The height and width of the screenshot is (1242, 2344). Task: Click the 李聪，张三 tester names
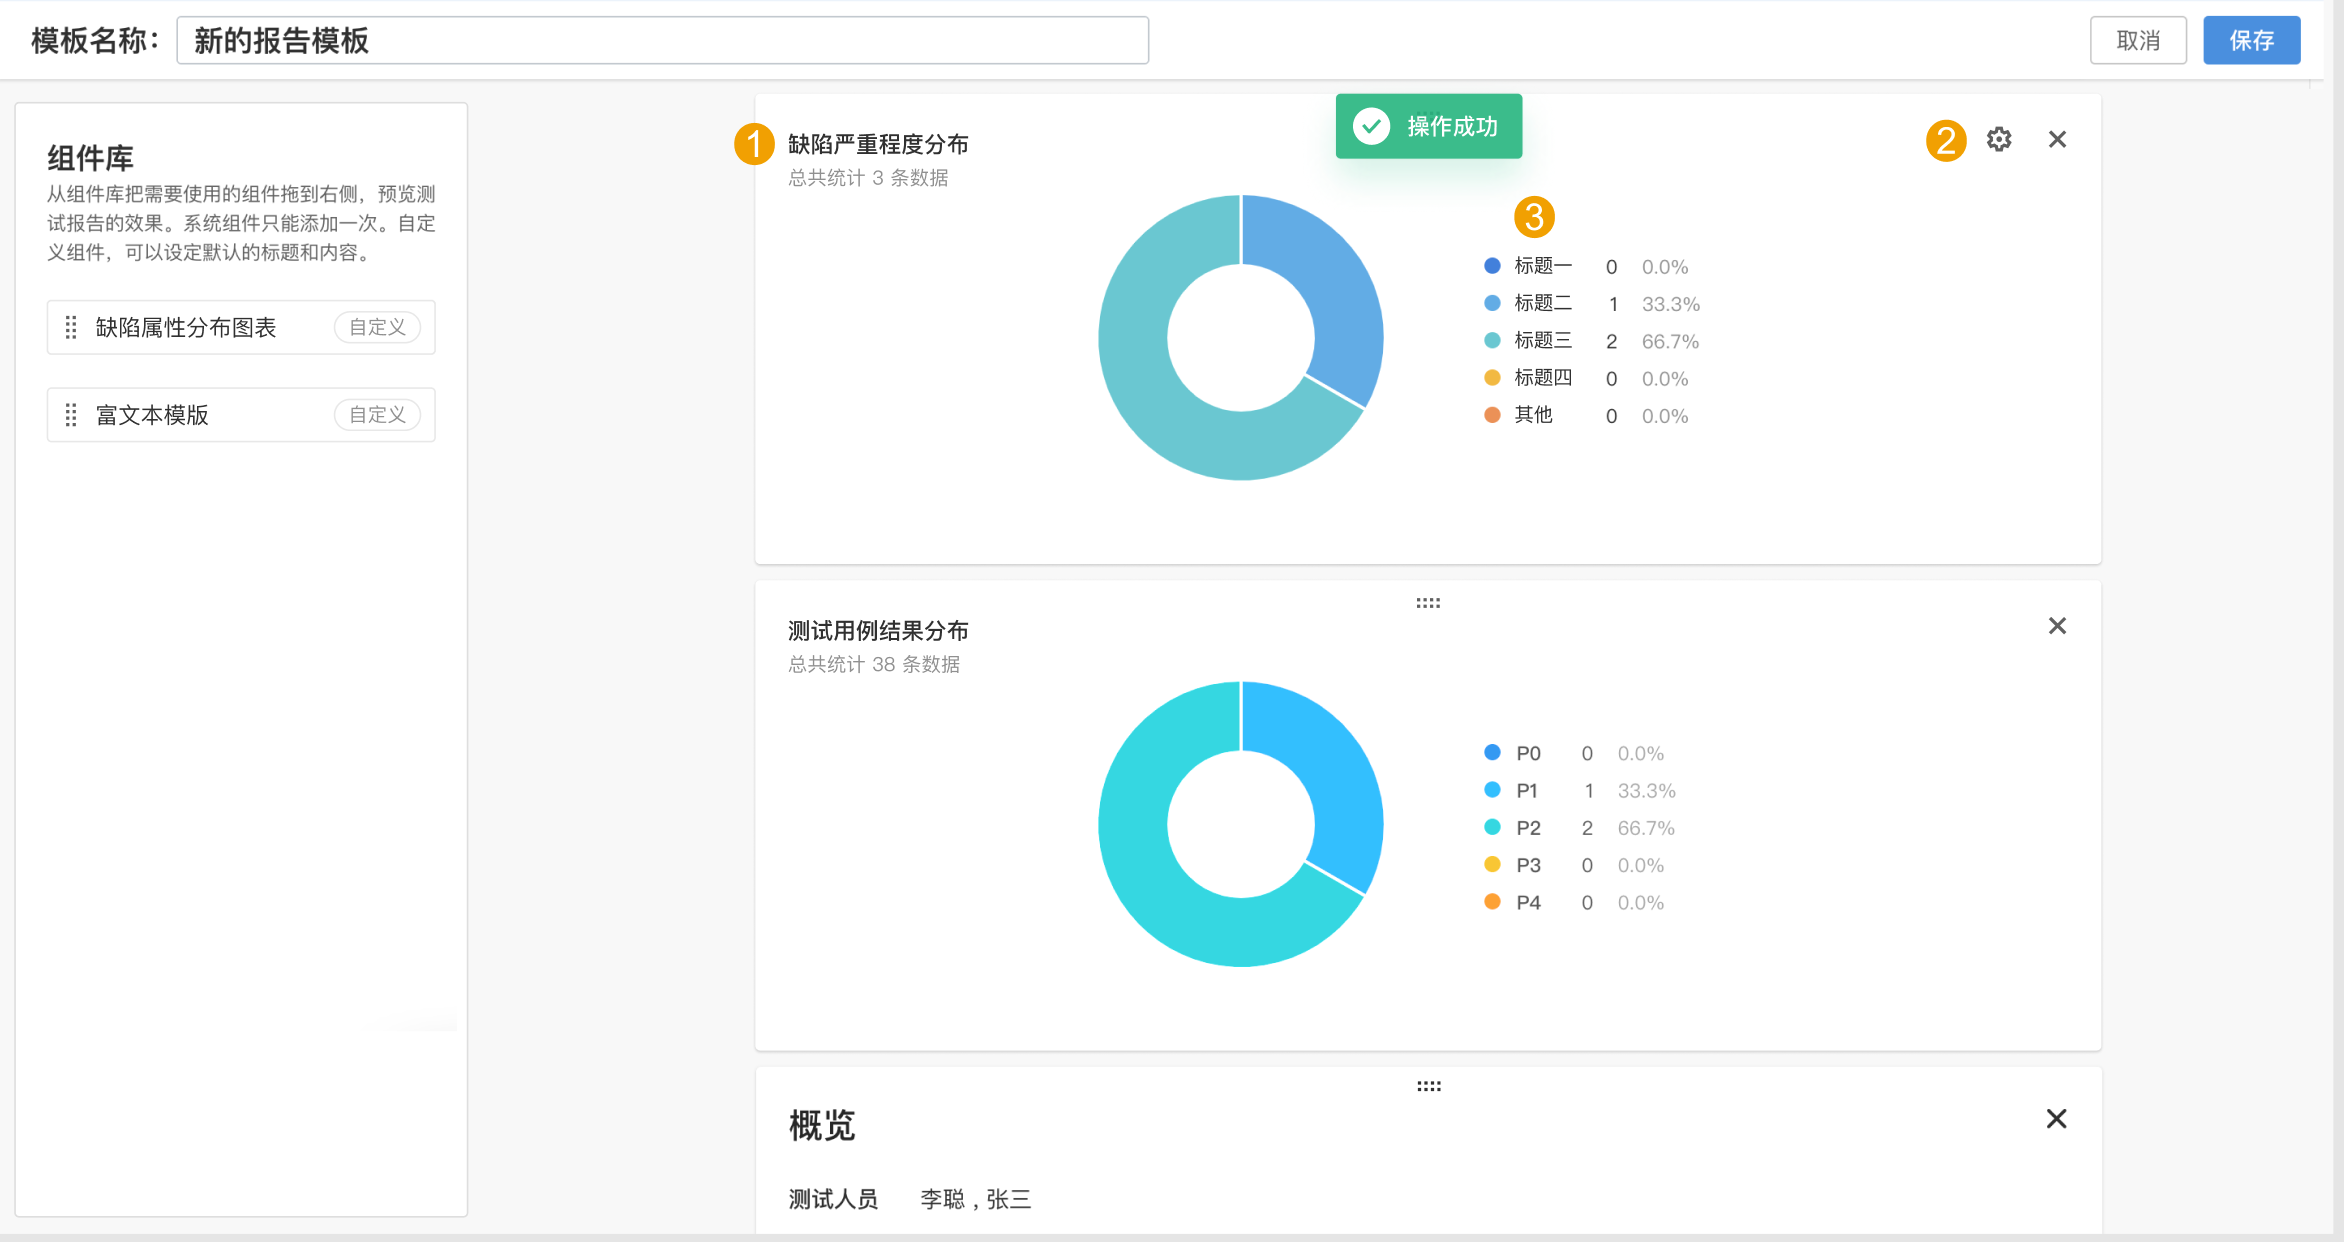point(975,1199)
